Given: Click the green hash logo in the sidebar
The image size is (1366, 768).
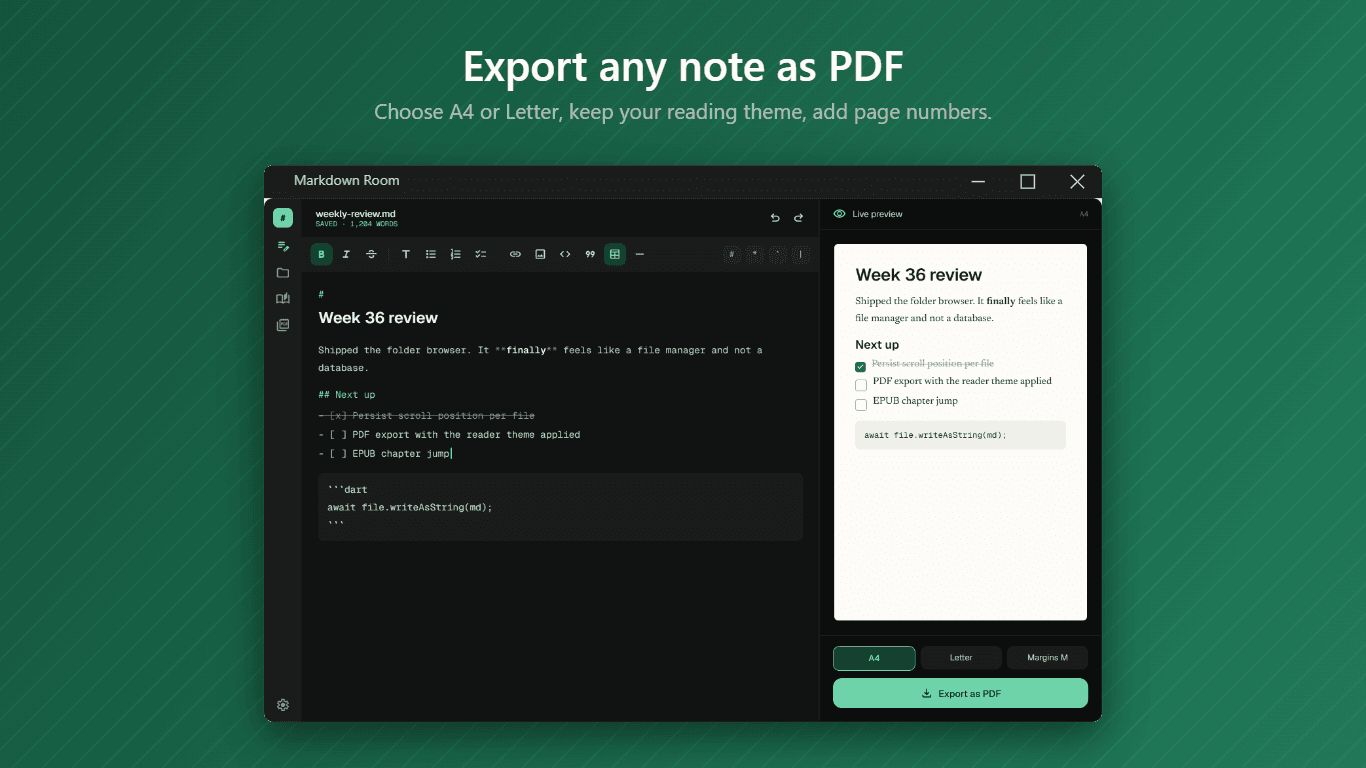Looking at the screenshot, I should pos(283,218).
